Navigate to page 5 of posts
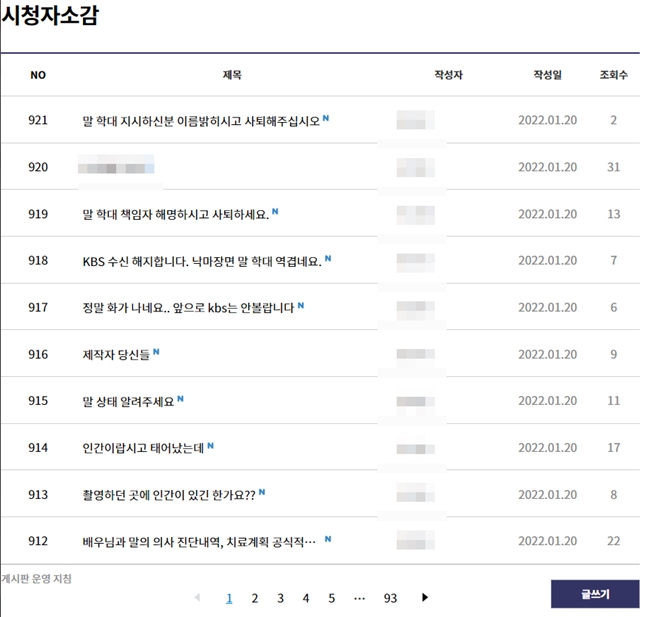The image size is (658, 617). tap(332, 598)
